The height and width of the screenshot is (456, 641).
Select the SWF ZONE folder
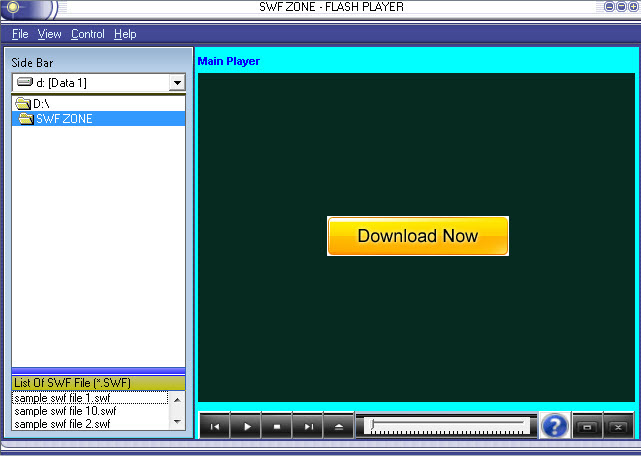point(99,119)
